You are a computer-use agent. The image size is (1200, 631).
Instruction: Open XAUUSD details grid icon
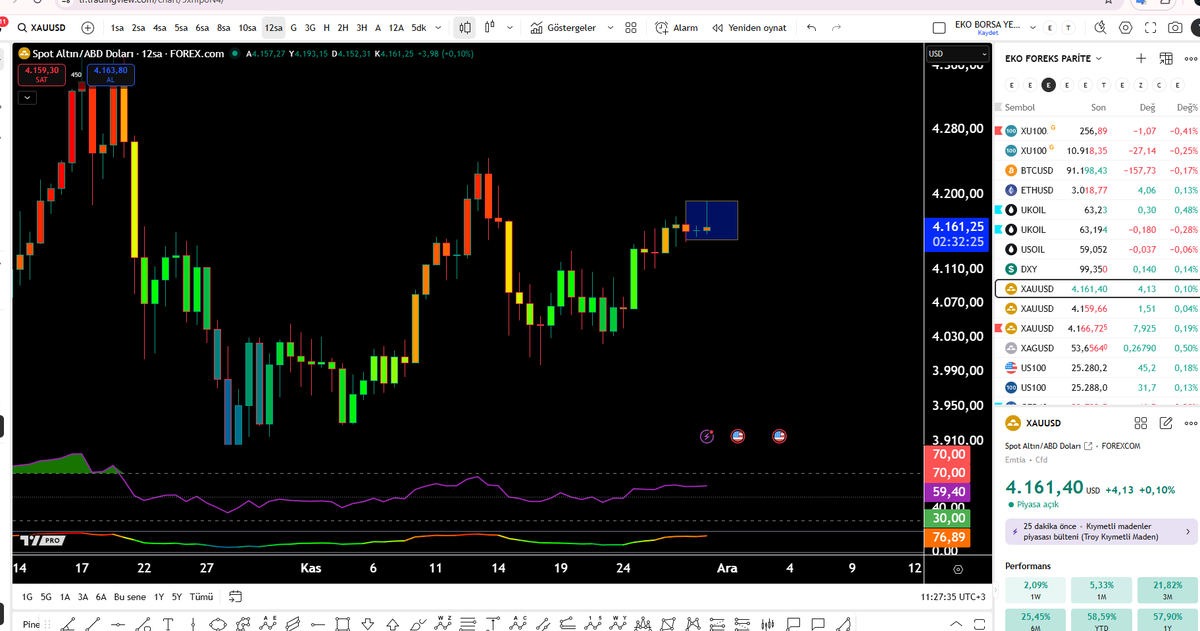point(1140,423)
